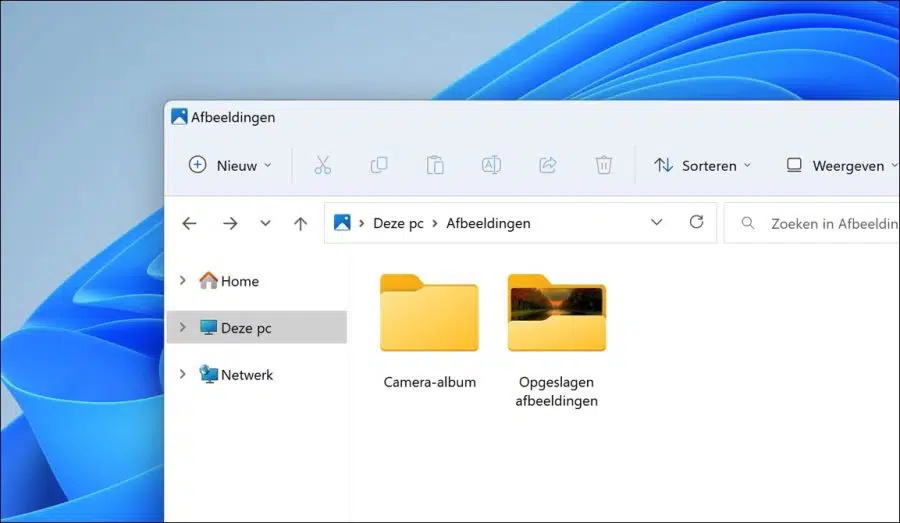Image resolution: width=900 pixels, height=523 pixels.
Task: Click the Cut scissors icon
Action: pos(323,165)
